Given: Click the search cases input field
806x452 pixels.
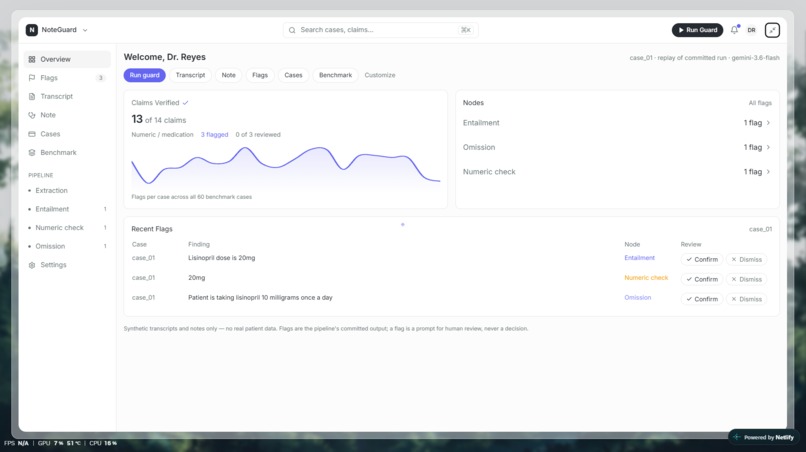Looking at the screenshot, I should (380, 30).
